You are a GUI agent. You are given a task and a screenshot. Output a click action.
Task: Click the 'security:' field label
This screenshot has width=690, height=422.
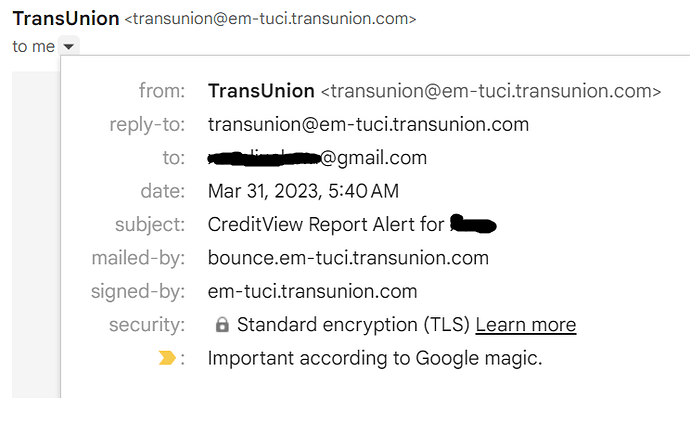point(148,325)
